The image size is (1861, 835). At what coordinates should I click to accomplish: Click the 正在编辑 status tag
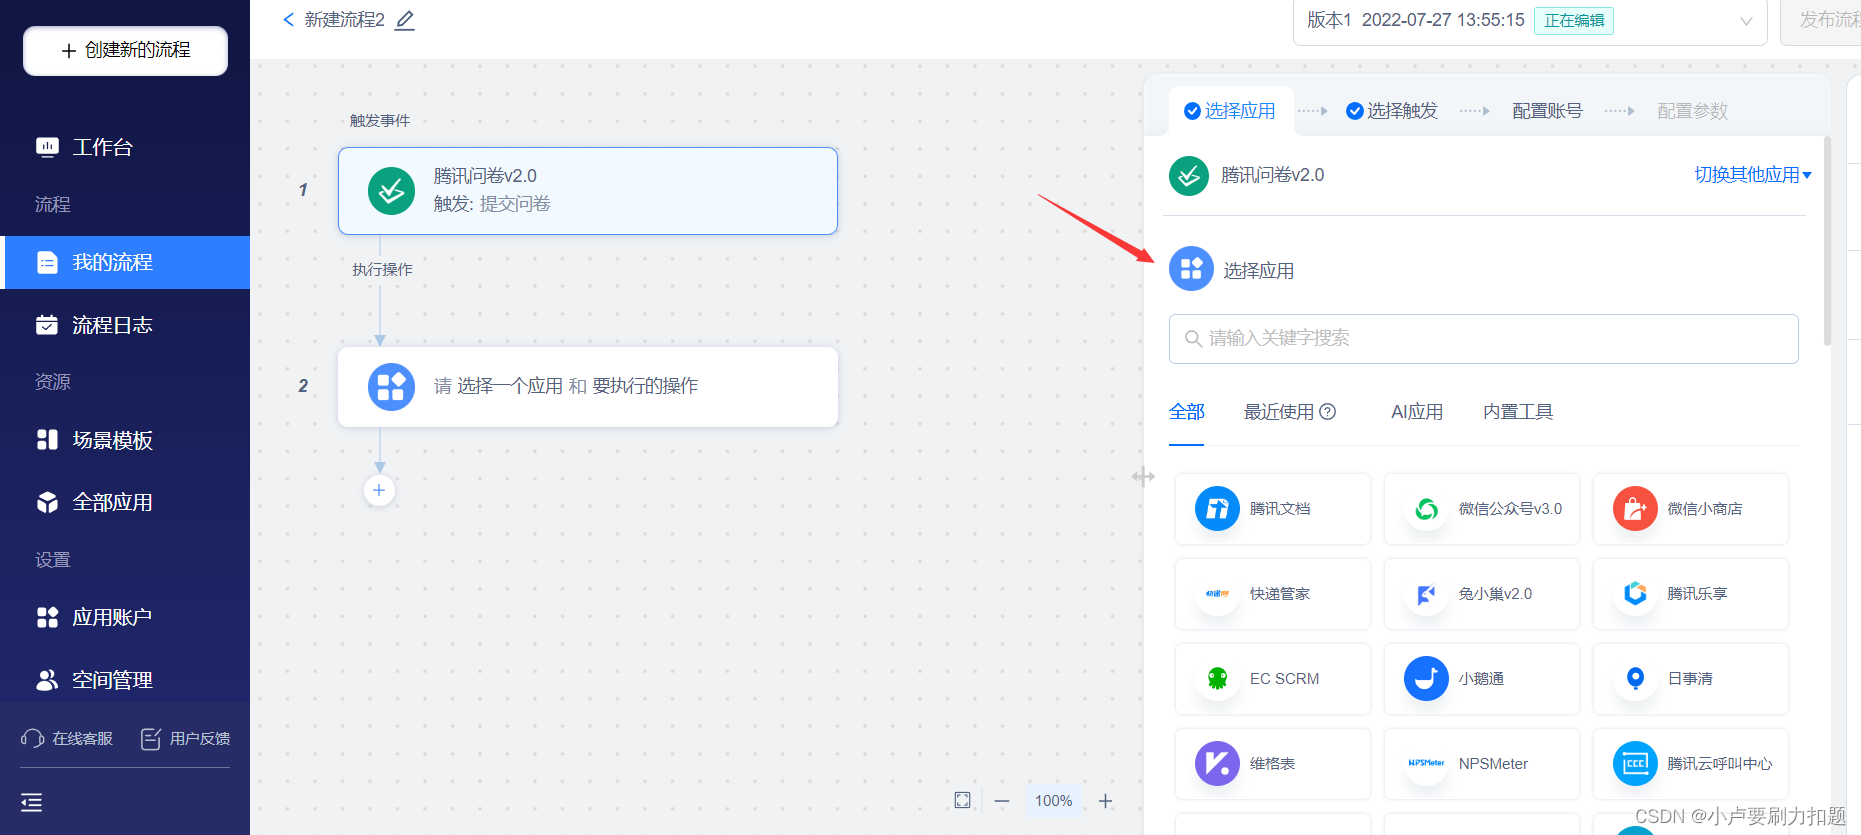pyautogui.click(x=1573, y=21)
